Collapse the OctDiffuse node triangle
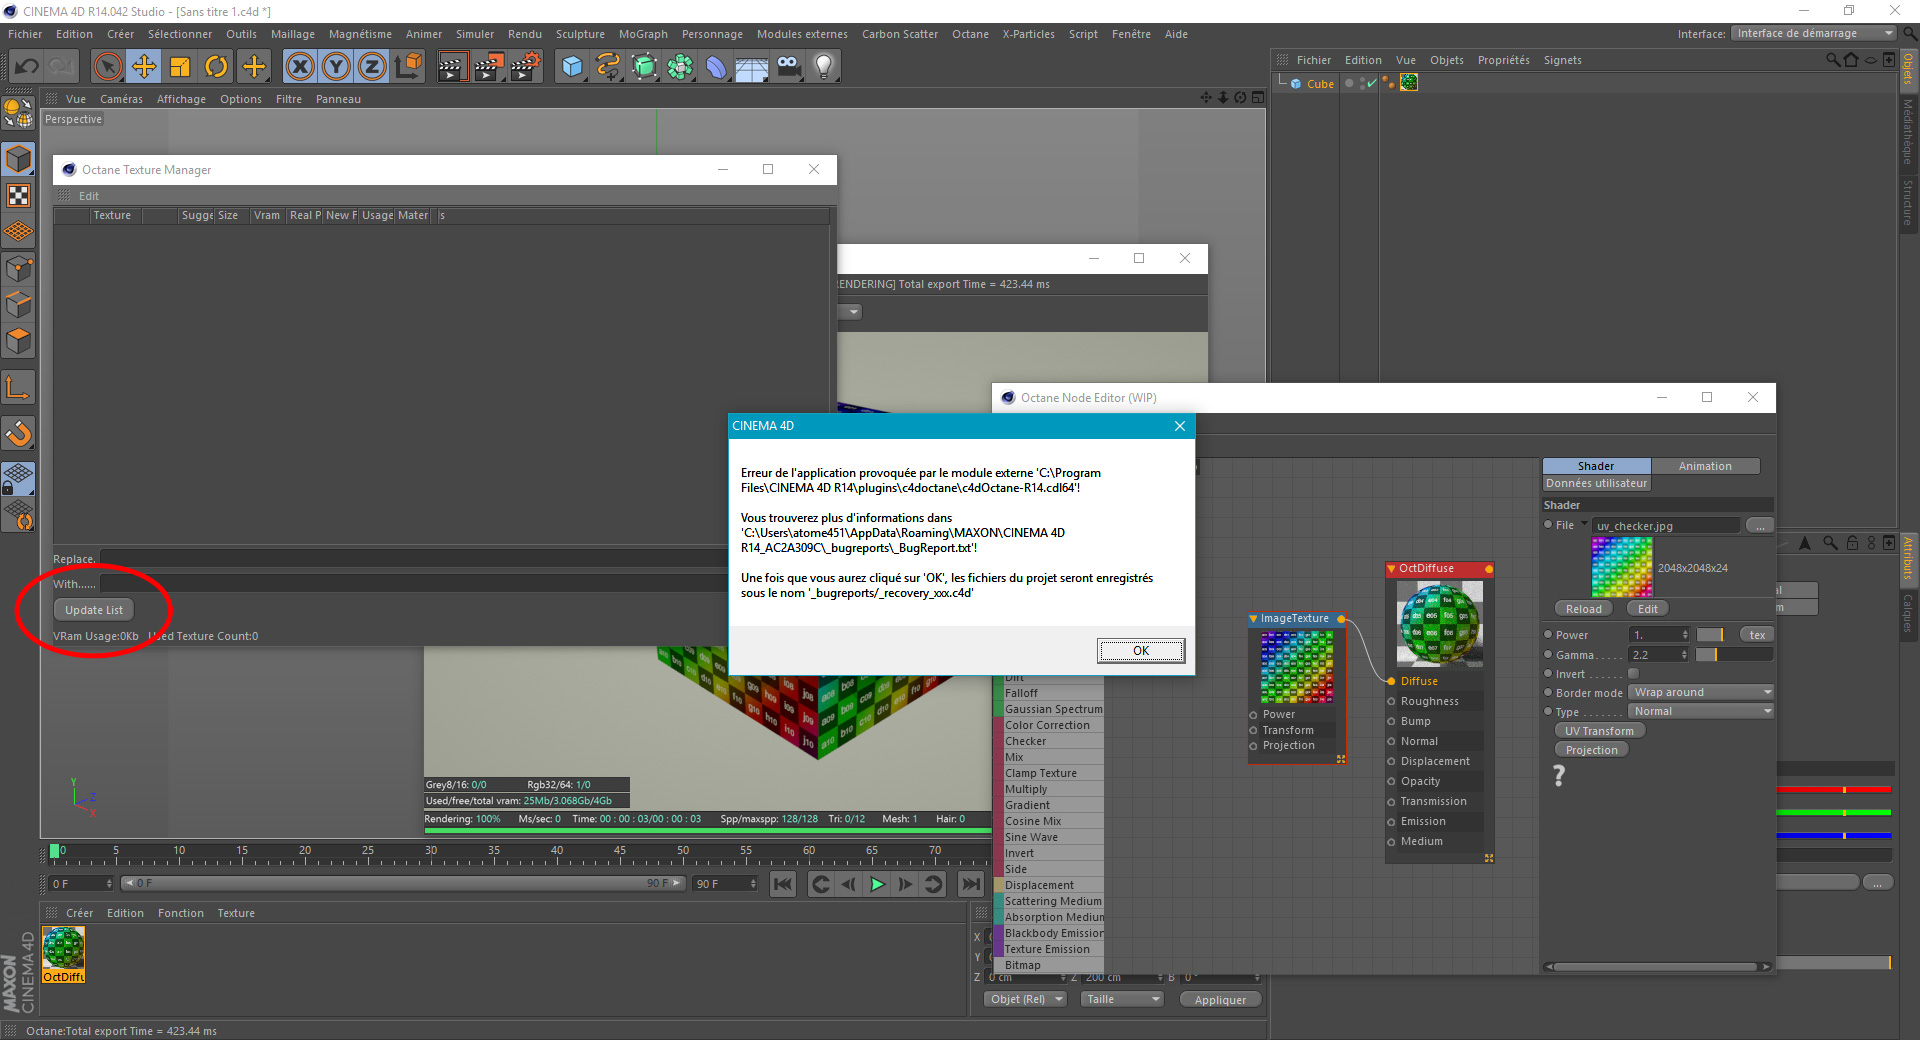 pyautogui.click(x=1391, y=569)
